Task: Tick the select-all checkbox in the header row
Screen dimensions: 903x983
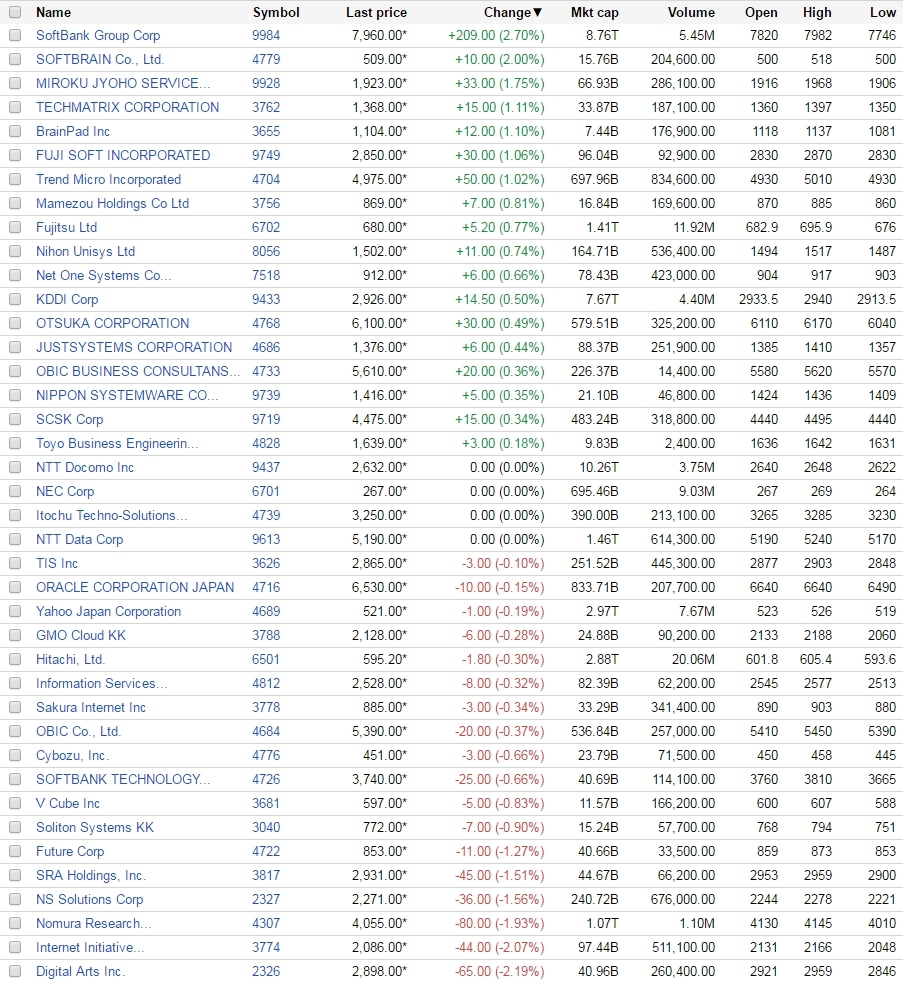Action: point(15,12)
